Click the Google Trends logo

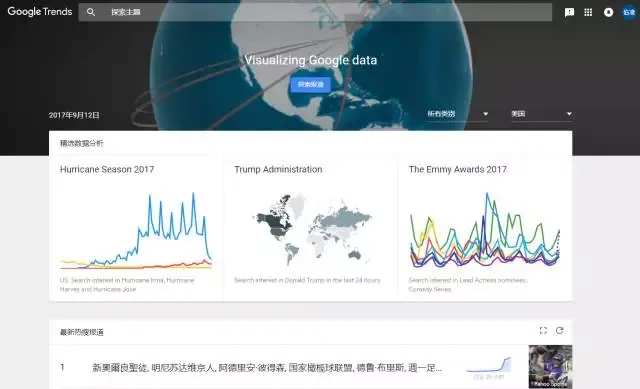click(x=40, y=12)
